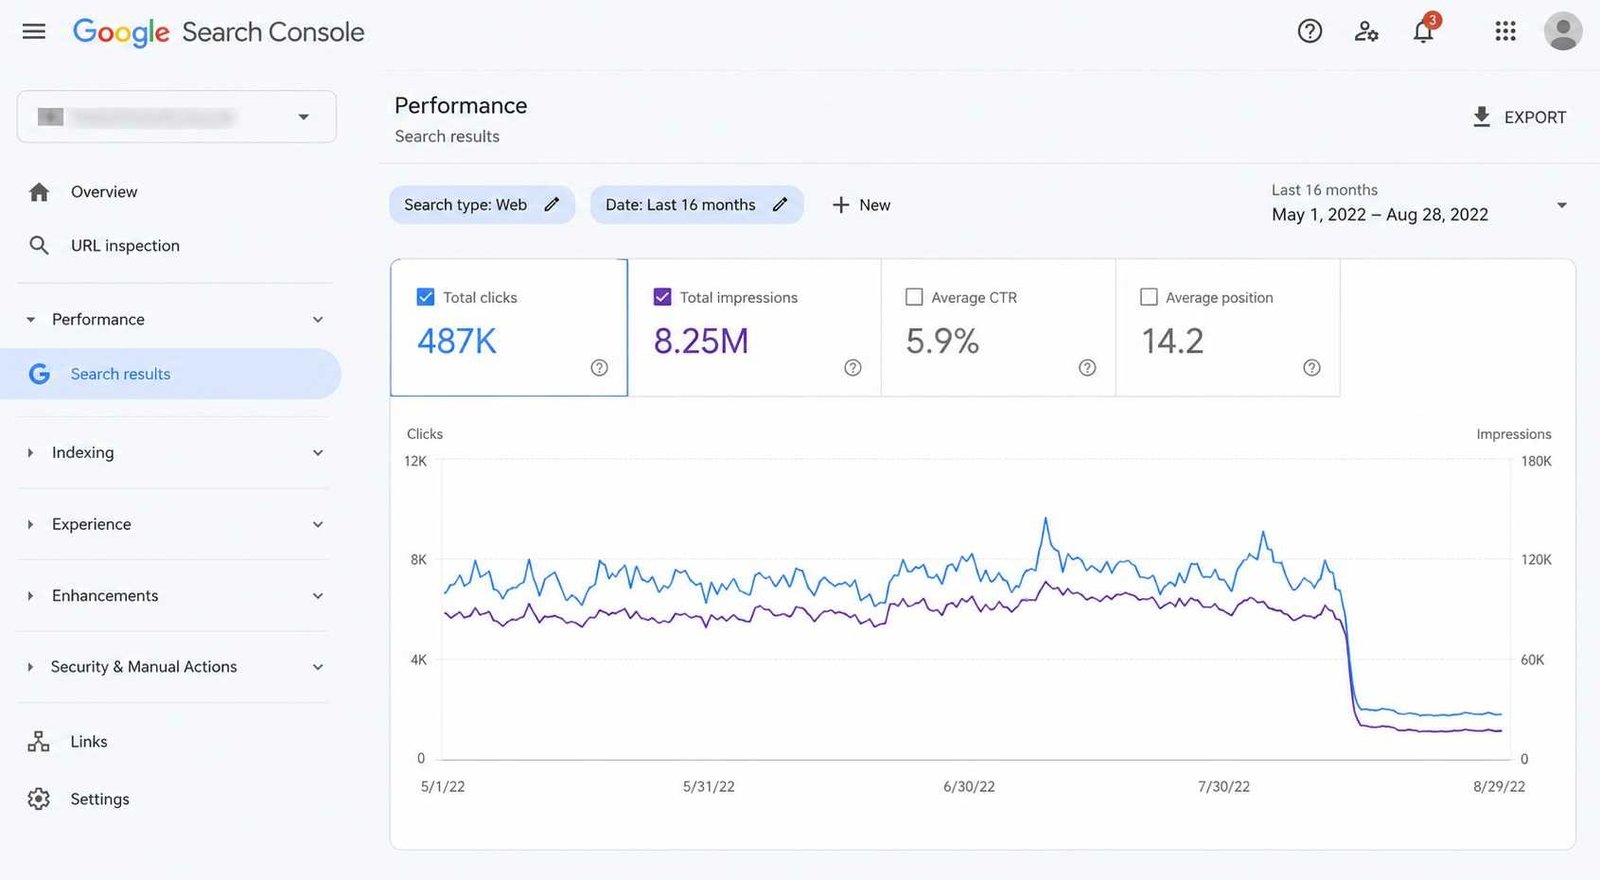1600x880 pixels.
Task: Uncheck the Total clicks checkbox
Action: (x=425, y=297)
